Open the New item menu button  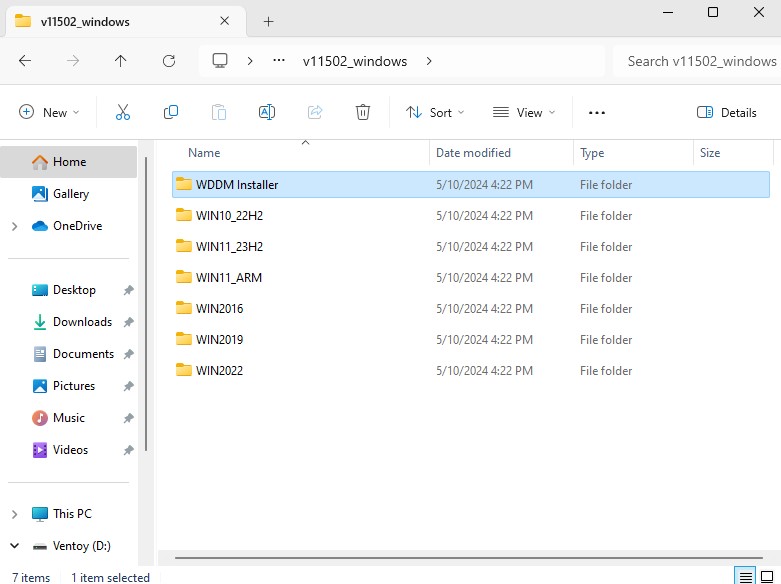click(49, 112)
